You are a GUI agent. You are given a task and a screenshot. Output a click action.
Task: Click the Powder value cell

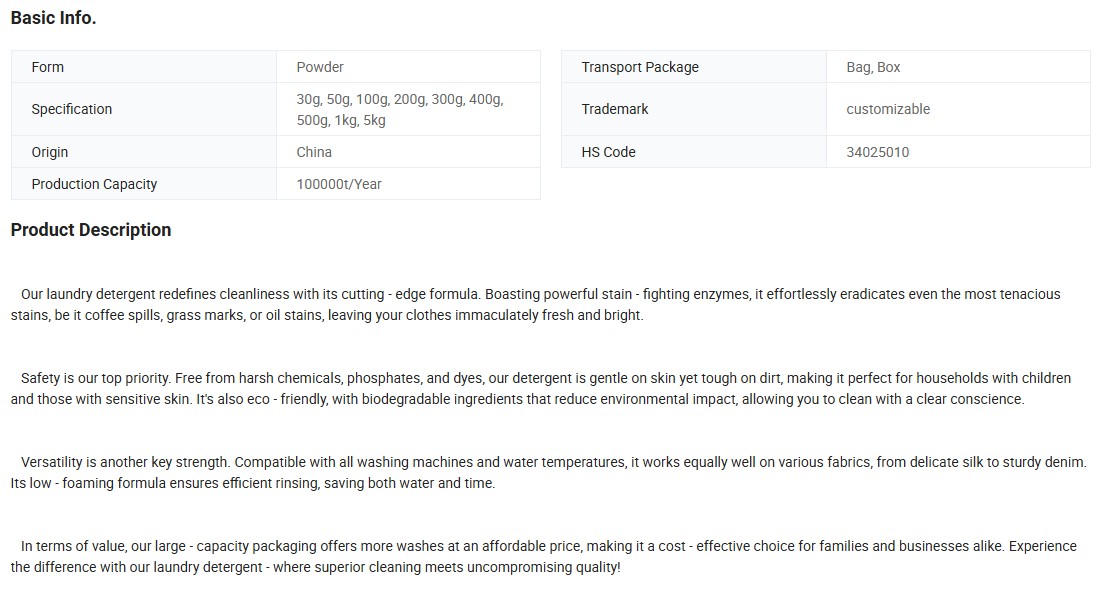[x=320, y=67]
